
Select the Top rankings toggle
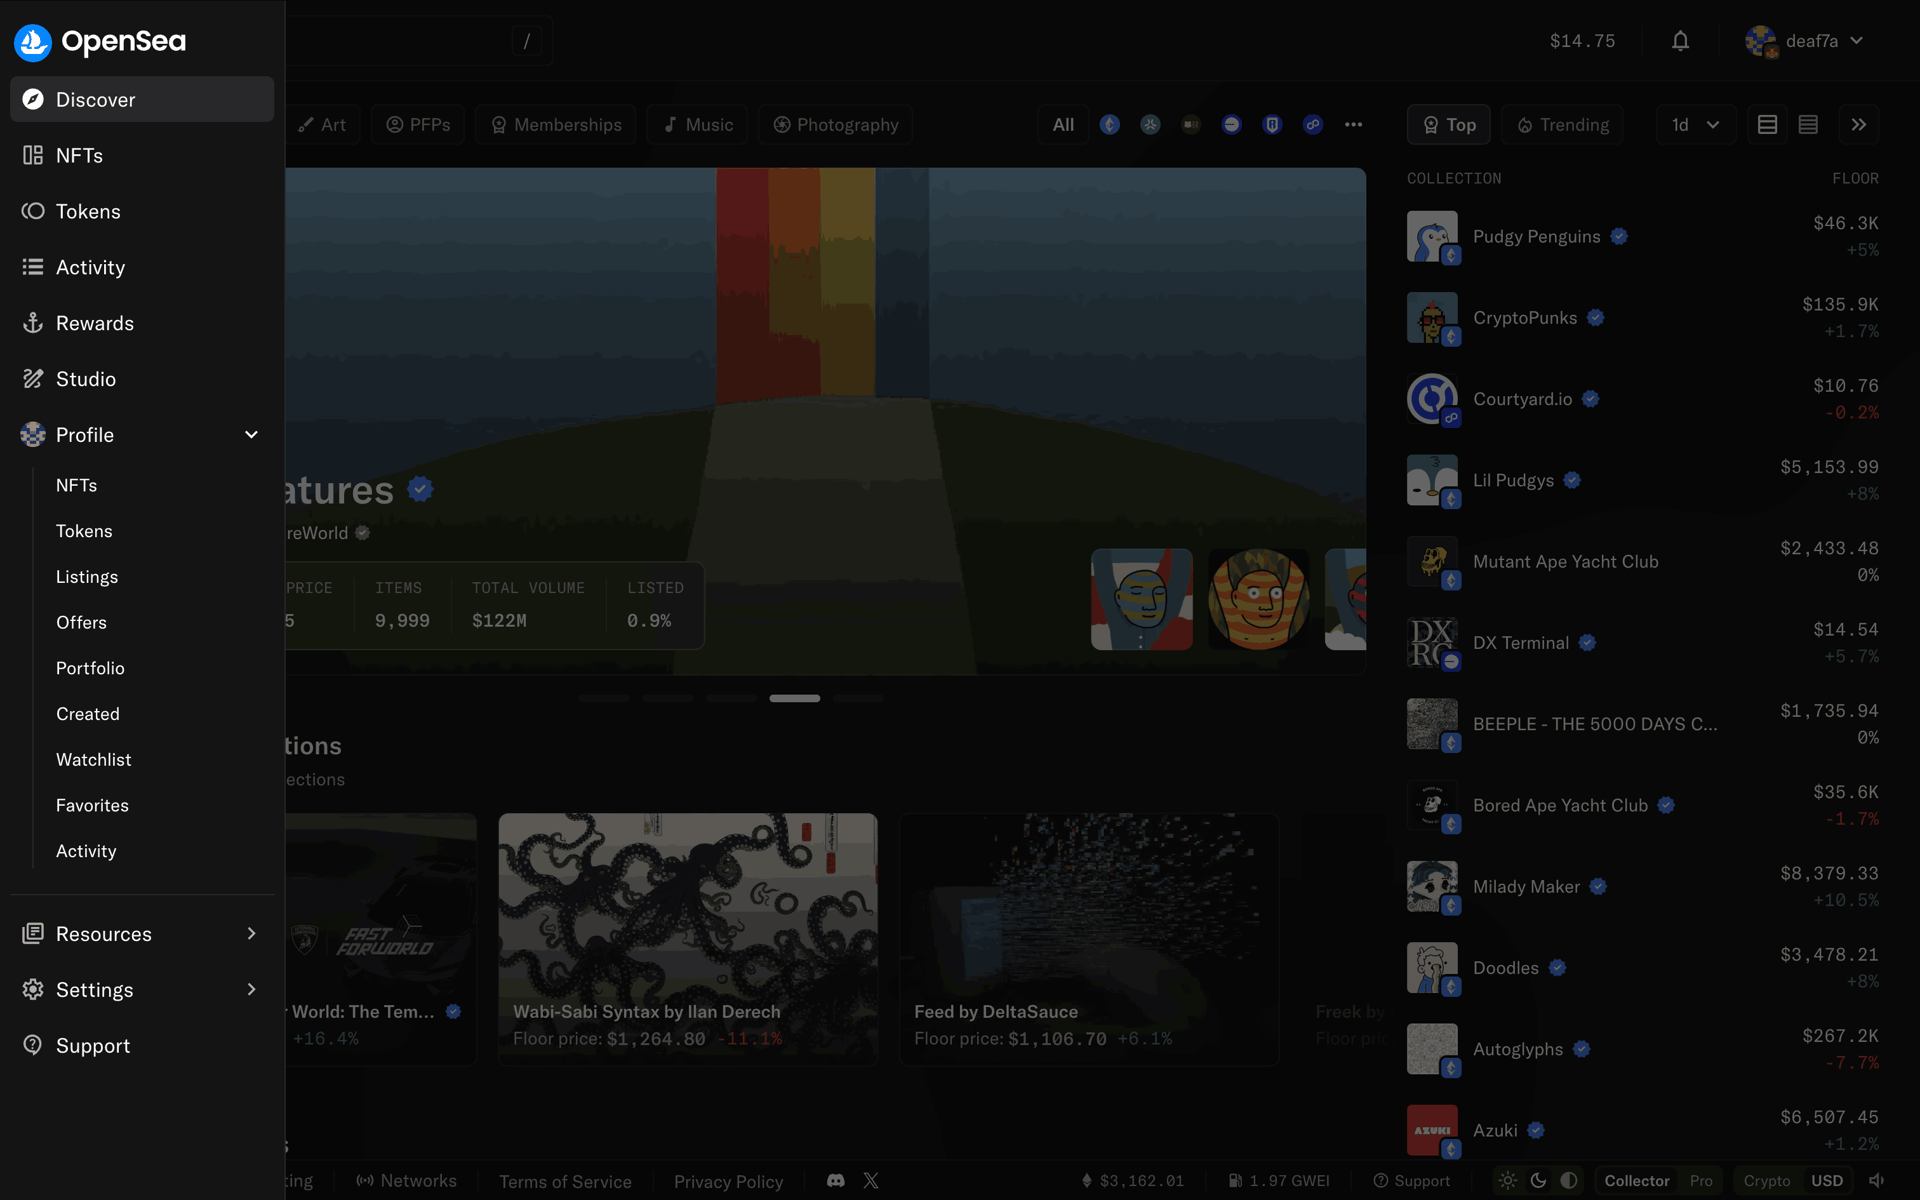(1449, 125)
